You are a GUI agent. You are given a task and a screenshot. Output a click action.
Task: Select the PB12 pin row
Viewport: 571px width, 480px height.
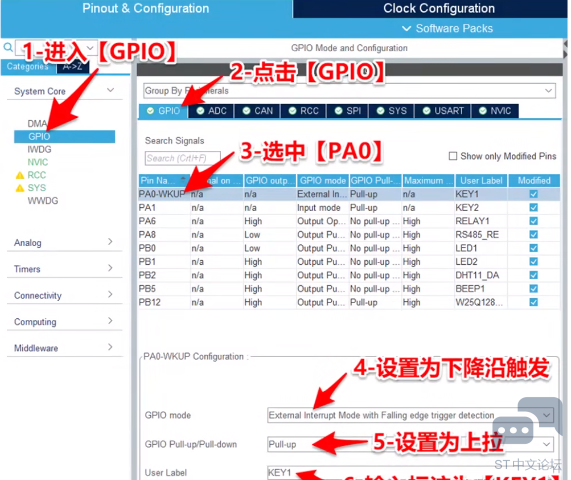(x=349, y=302)
